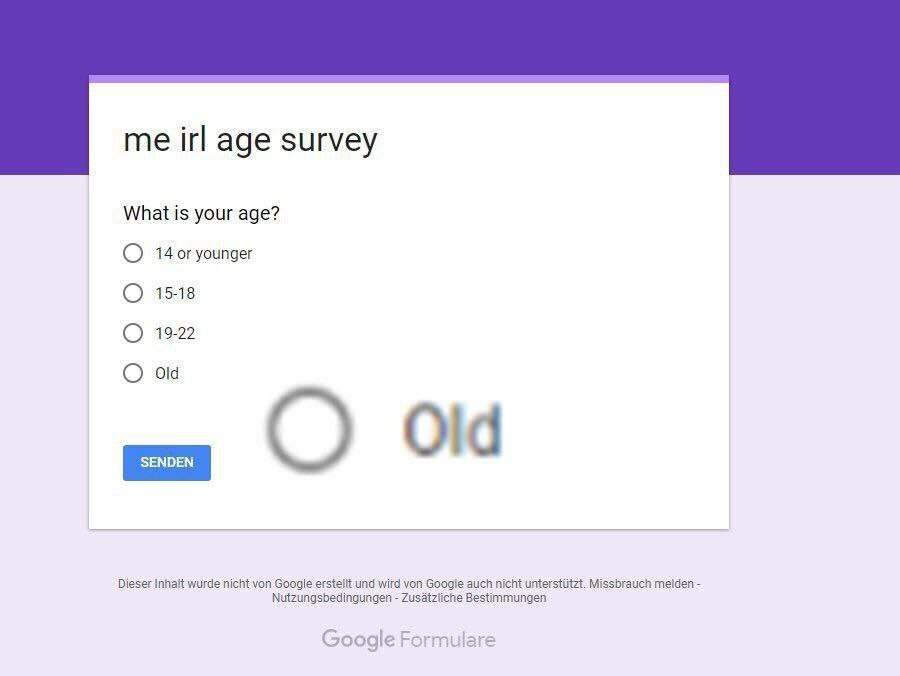This screenshot has width=900, height=676.
Task: Click the '19-22' option label text
Action: [175, 333]
